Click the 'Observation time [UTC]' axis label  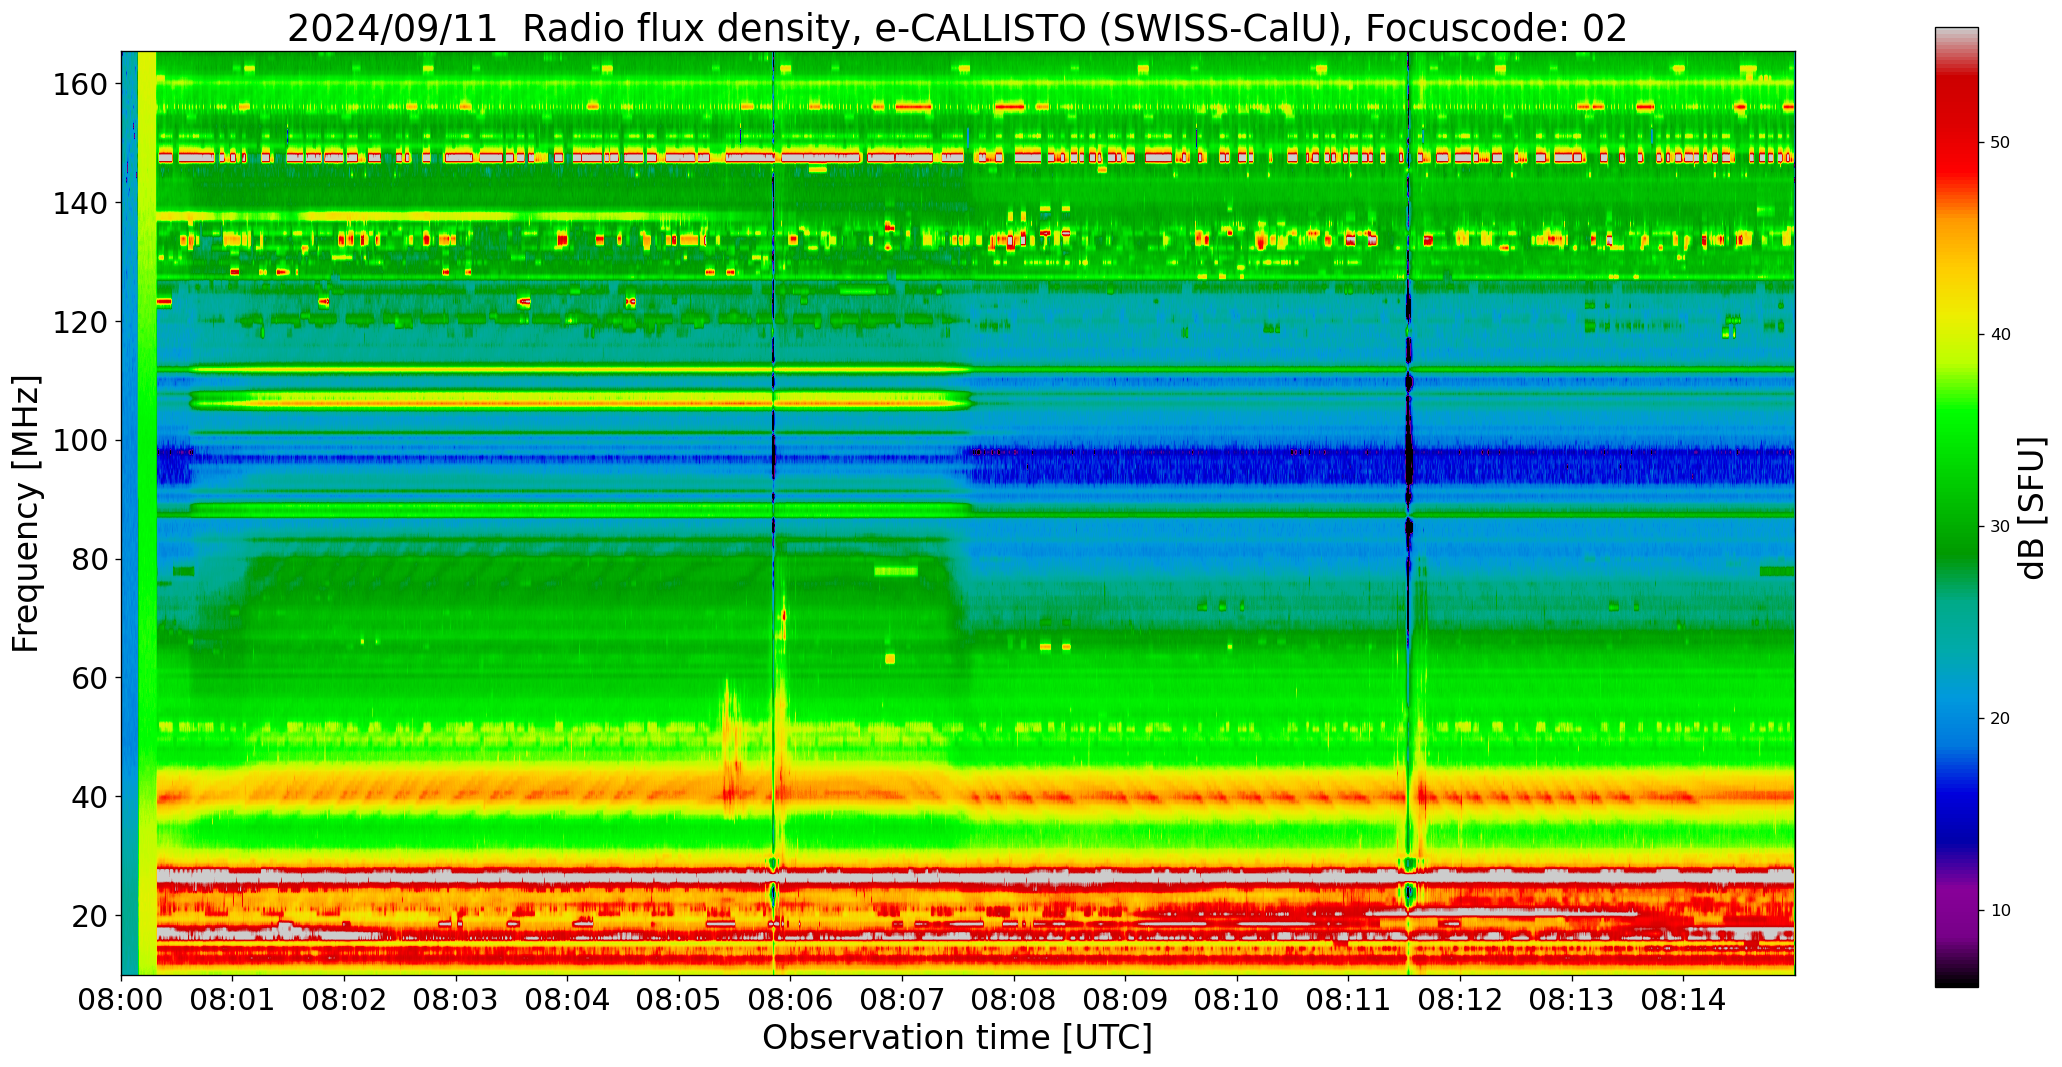coord(957,1038)
